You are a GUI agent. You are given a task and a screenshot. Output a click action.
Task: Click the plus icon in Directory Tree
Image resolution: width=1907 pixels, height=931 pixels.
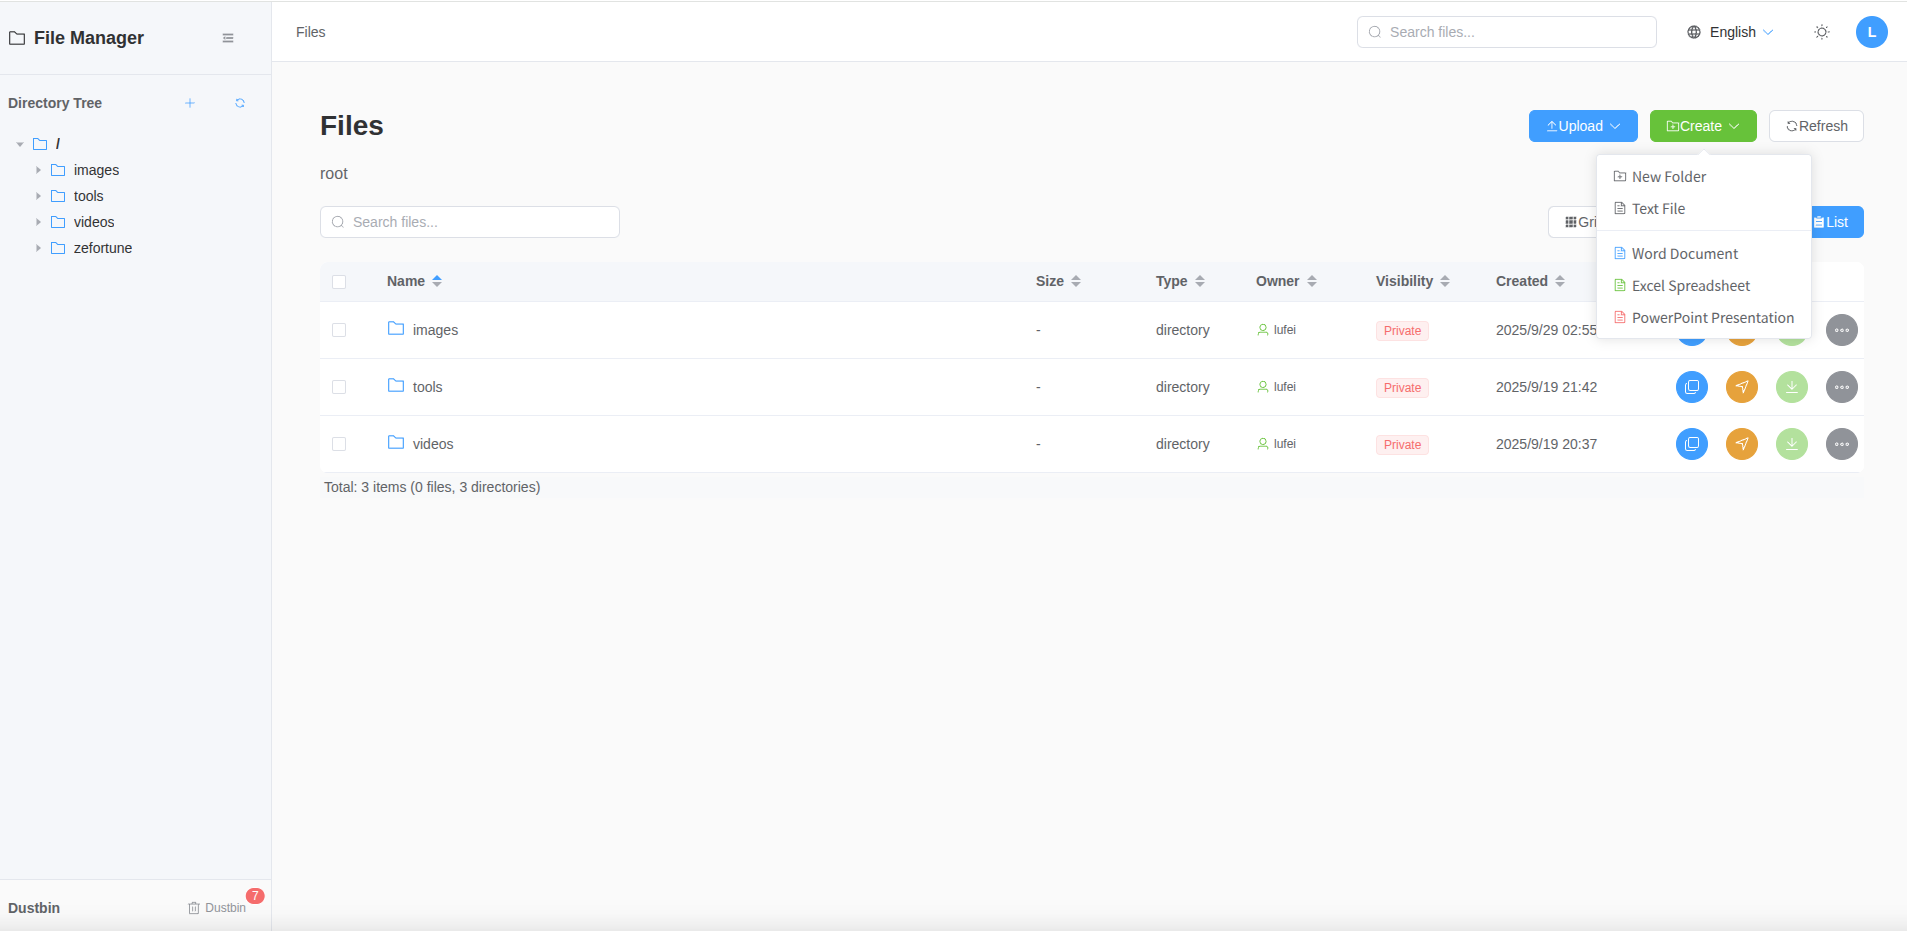pyautogui.click(x=190, y=103)
